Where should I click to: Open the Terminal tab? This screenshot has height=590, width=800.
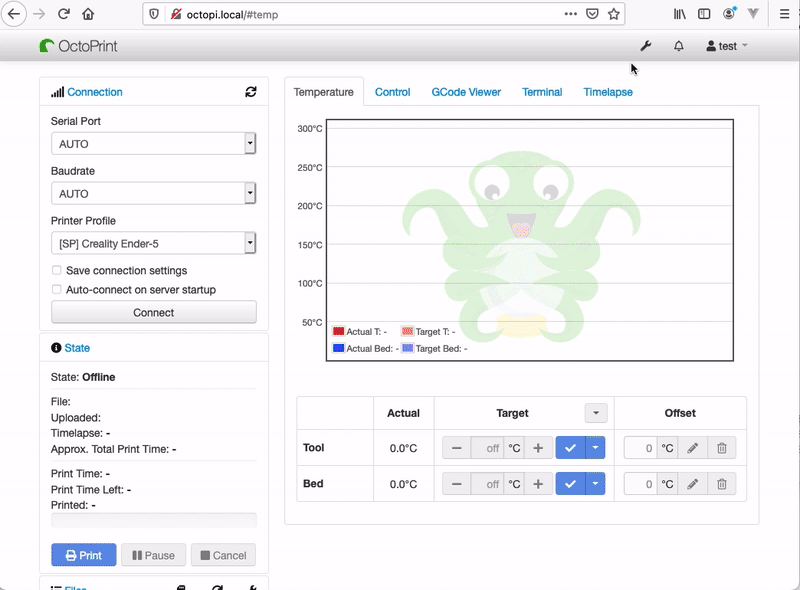pyautogui.click(x=542, y=92)
